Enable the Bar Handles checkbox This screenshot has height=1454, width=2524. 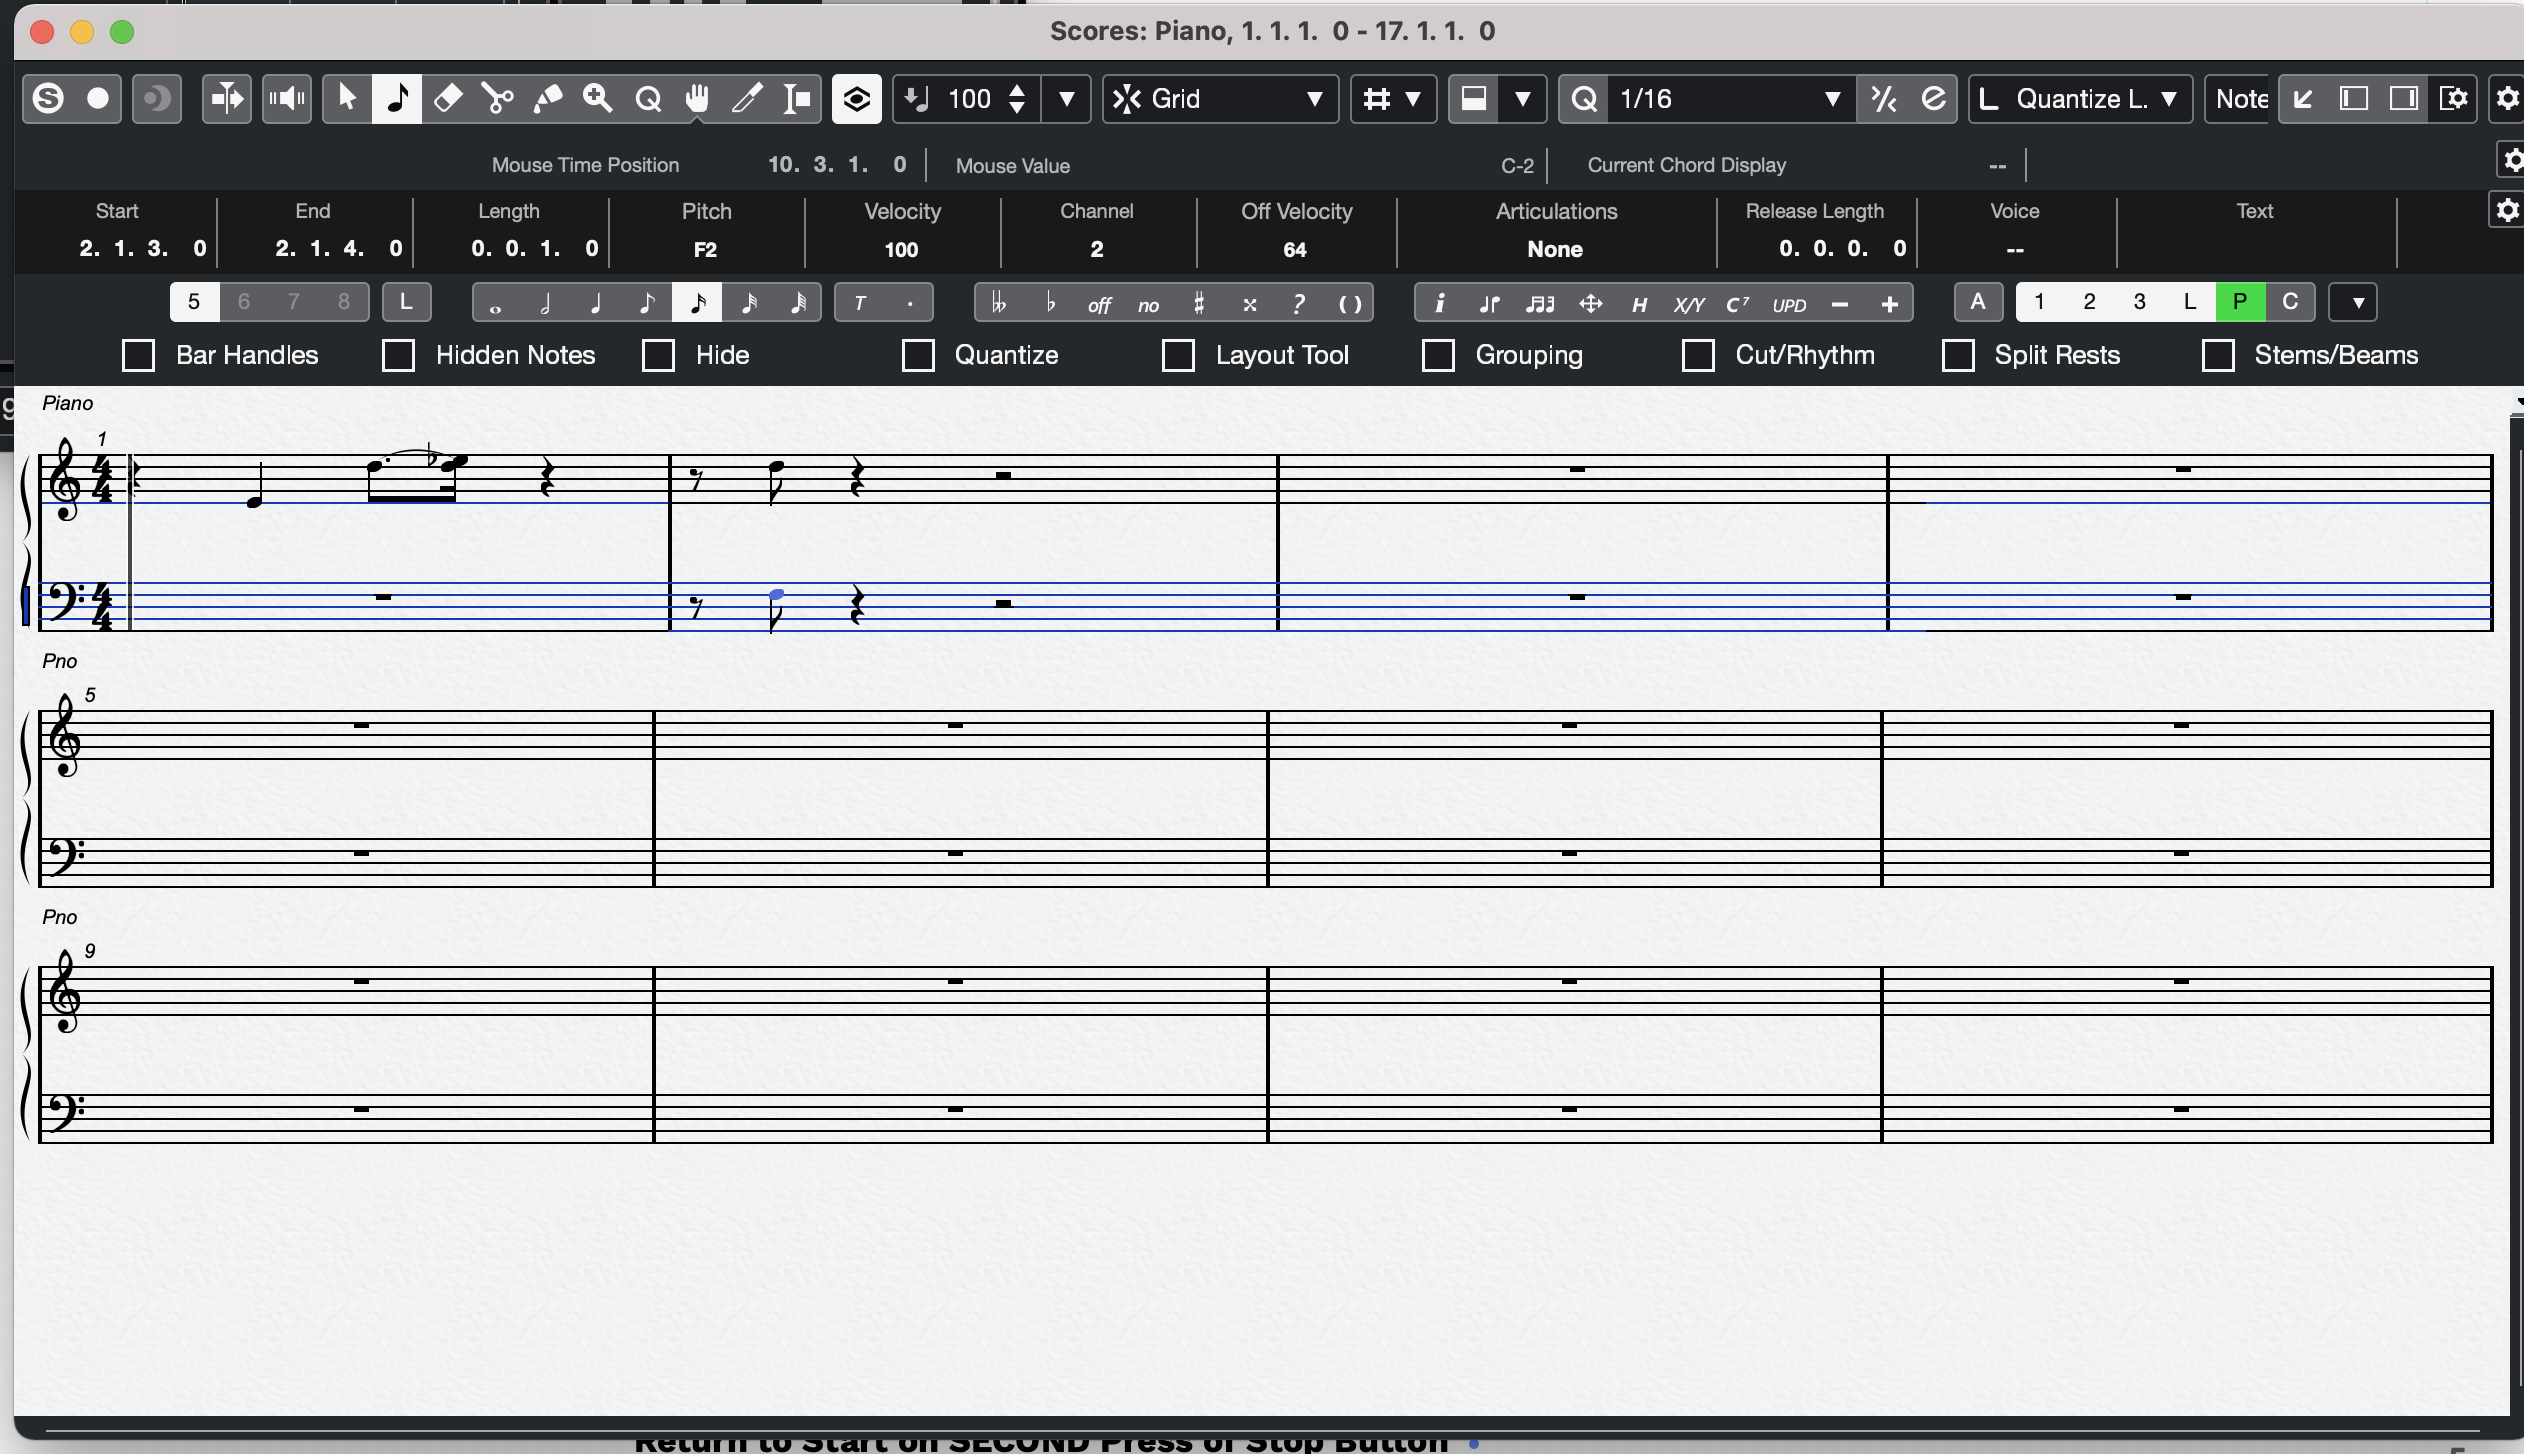point(139,355)
